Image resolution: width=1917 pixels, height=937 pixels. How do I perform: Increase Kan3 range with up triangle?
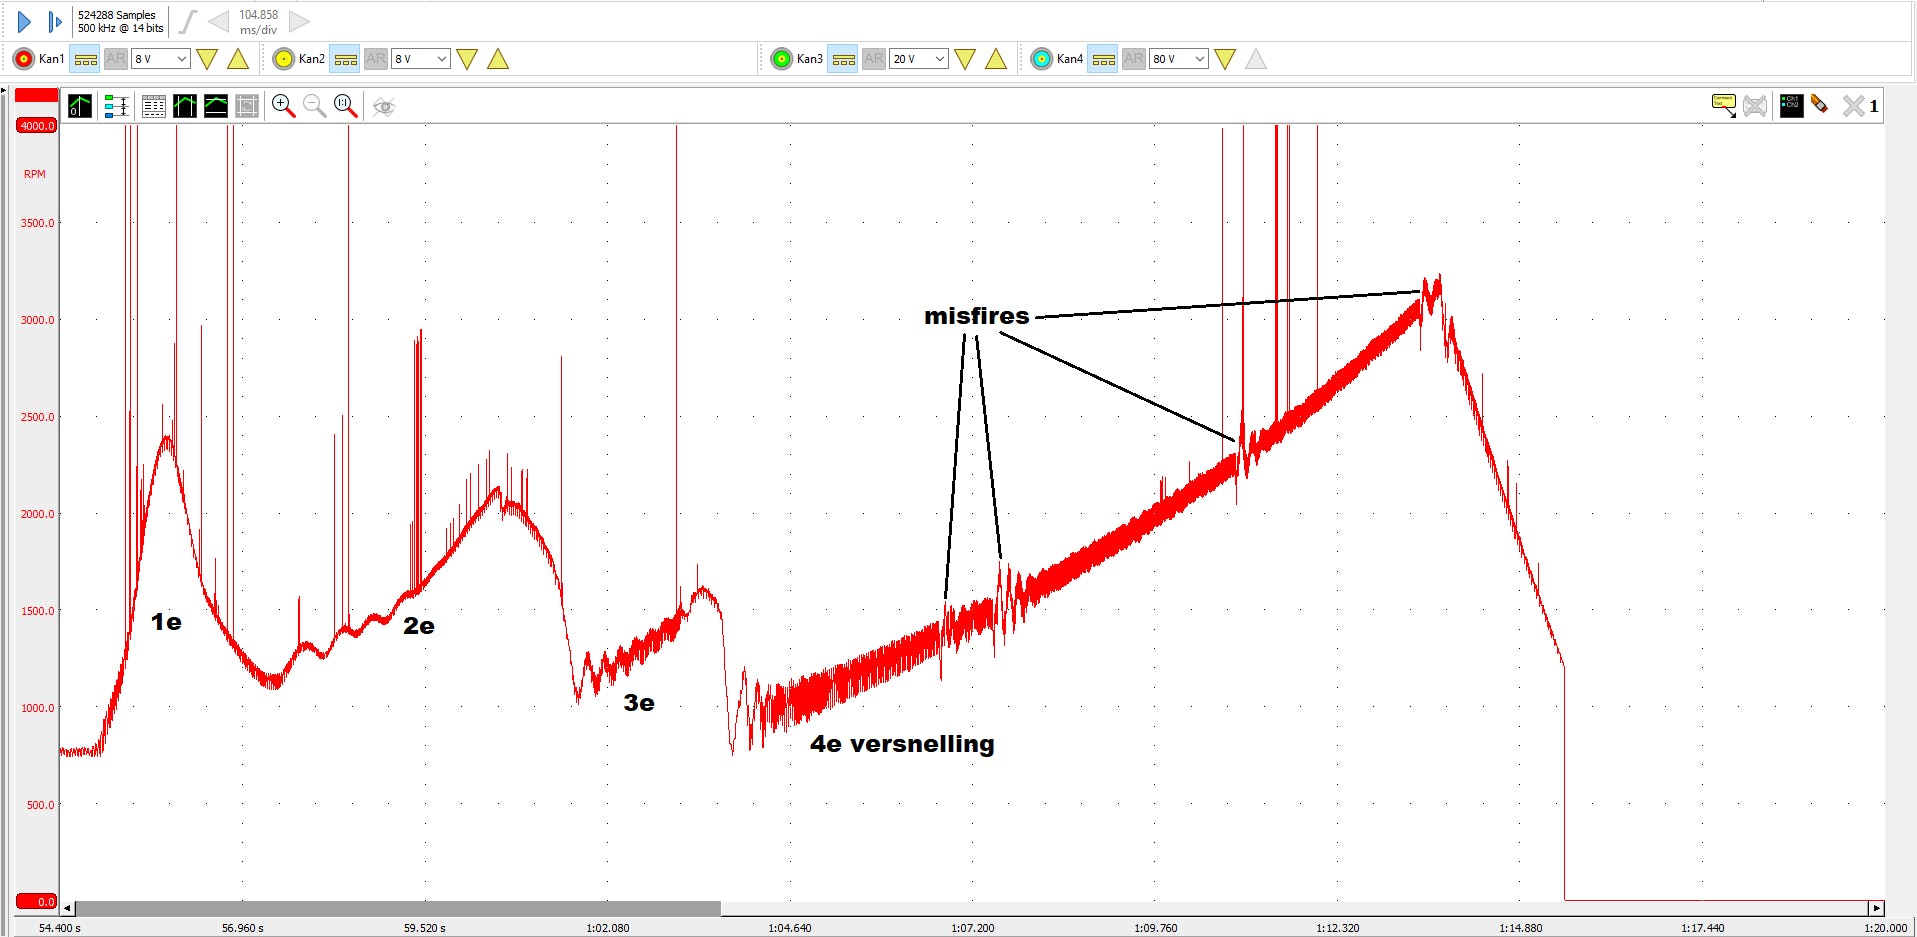coord(996,59)
